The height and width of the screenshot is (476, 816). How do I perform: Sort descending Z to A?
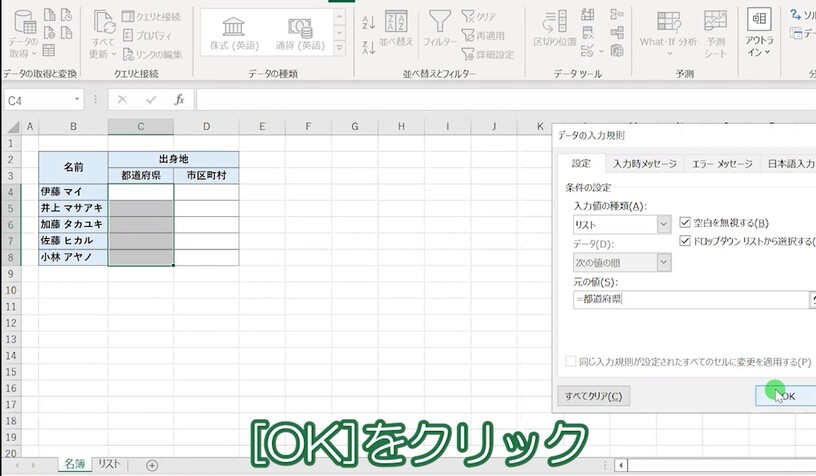368,48
